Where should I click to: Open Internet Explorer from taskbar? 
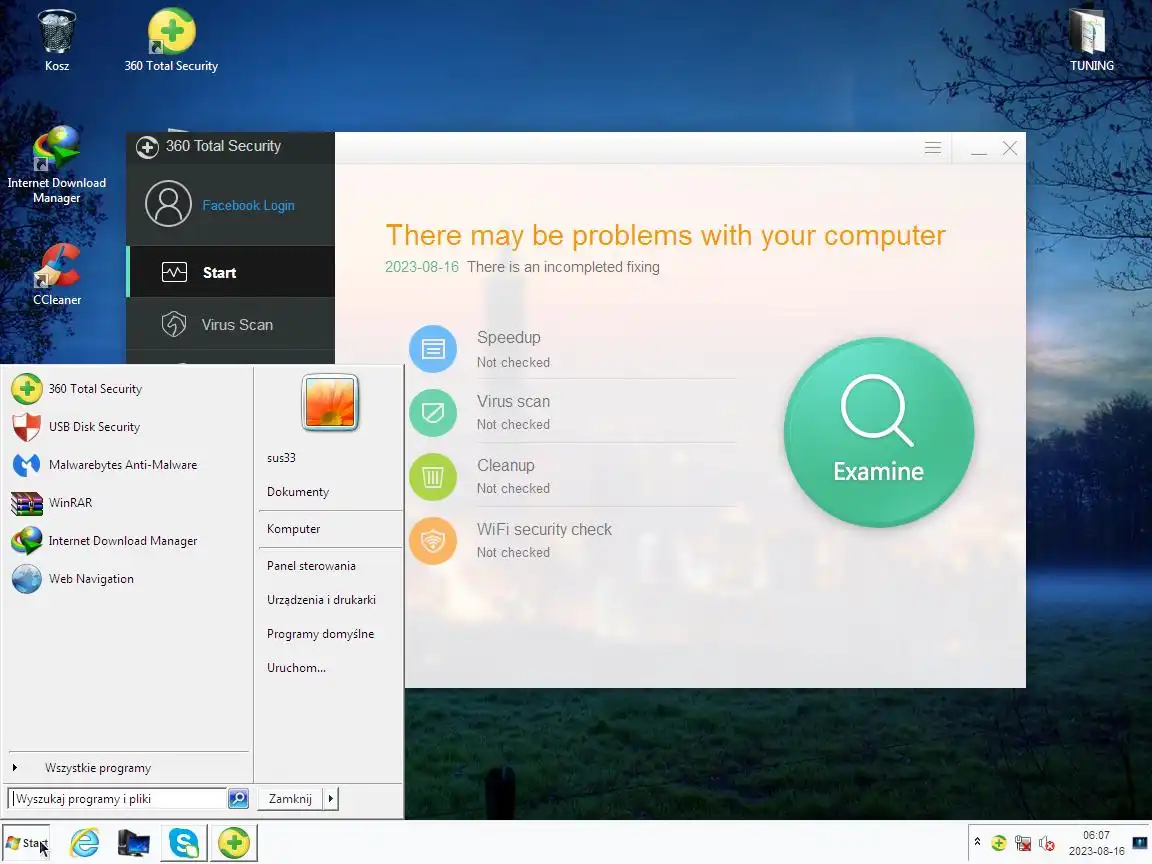[84, 843]
